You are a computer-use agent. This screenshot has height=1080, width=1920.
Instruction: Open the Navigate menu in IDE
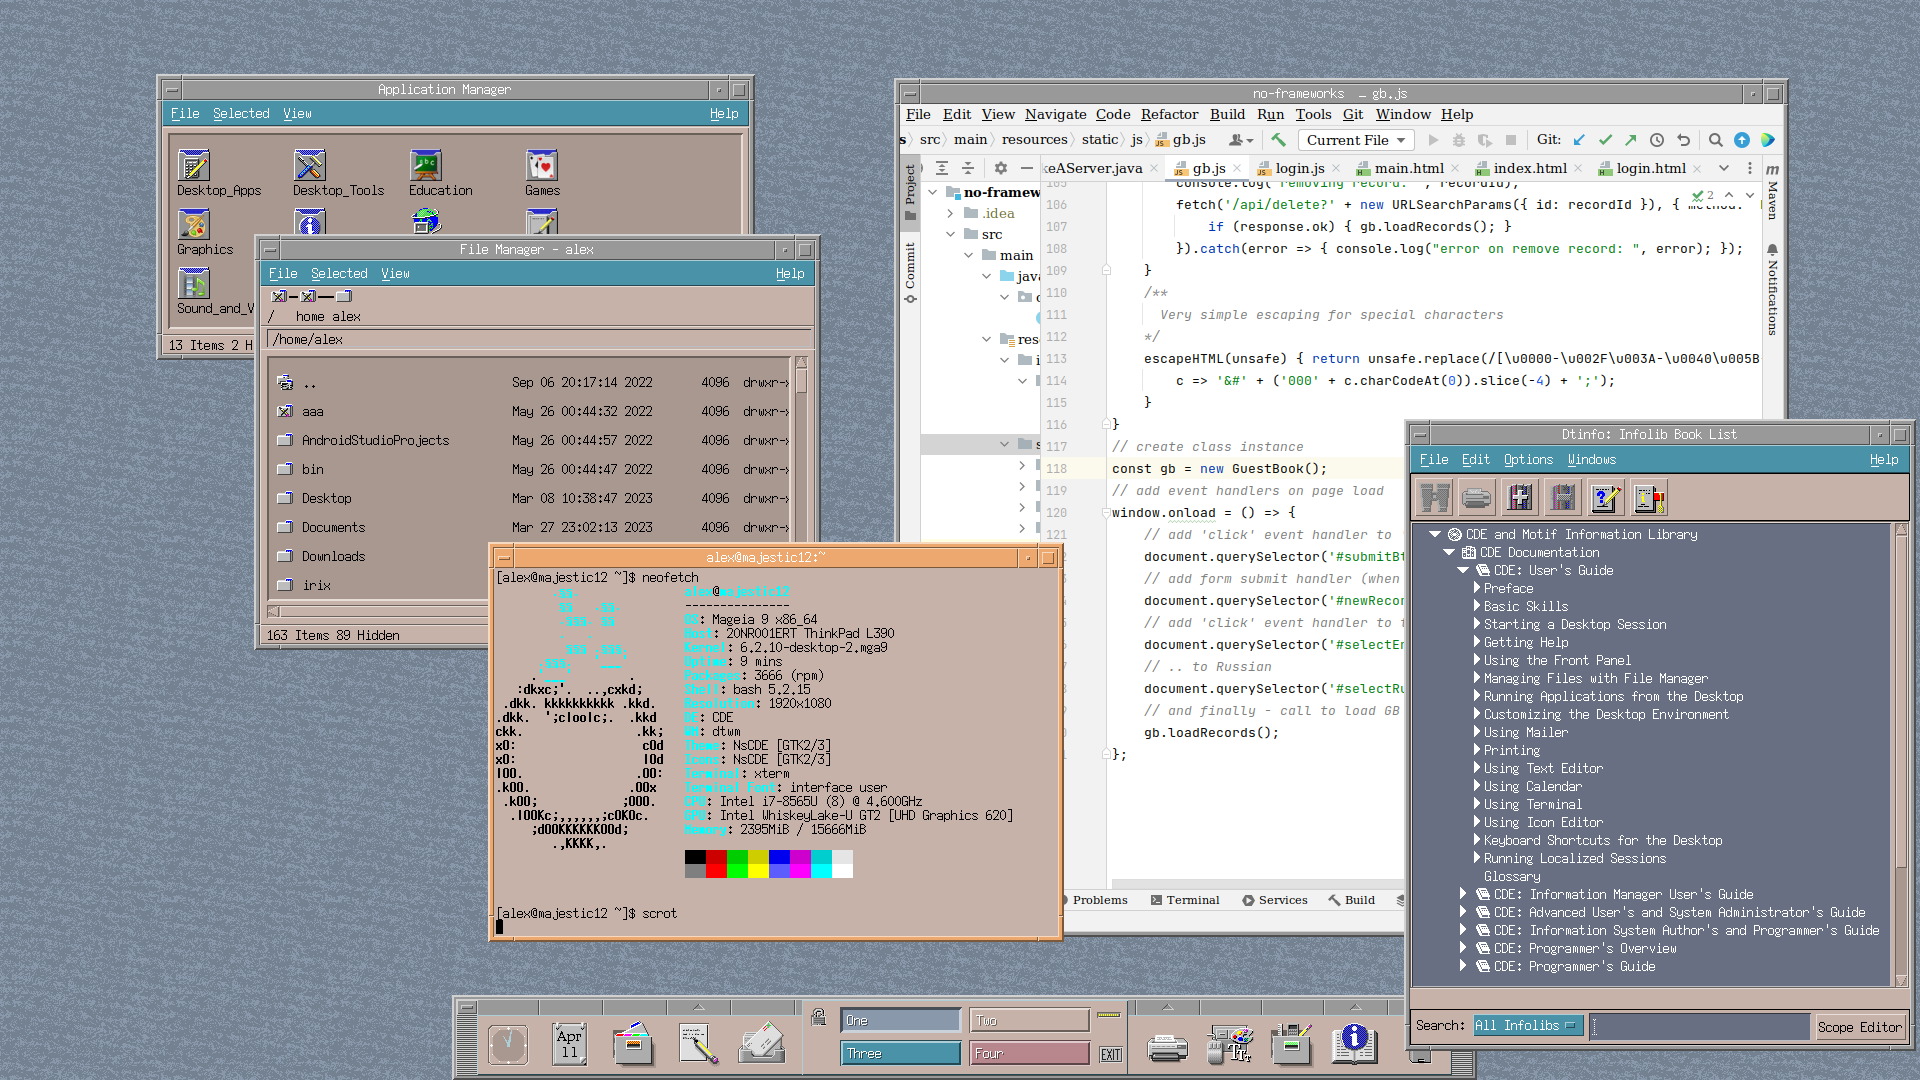[x=1055, y=114]
